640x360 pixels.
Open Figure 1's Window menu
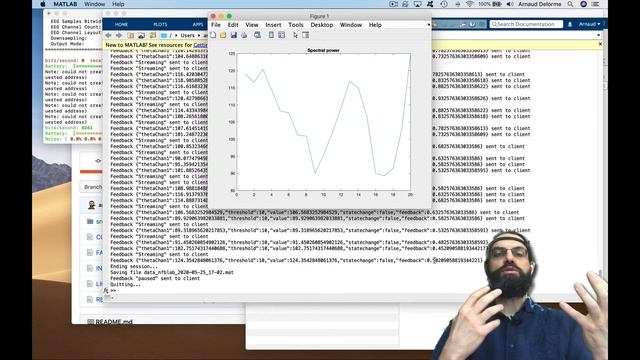tap(351, 25)
